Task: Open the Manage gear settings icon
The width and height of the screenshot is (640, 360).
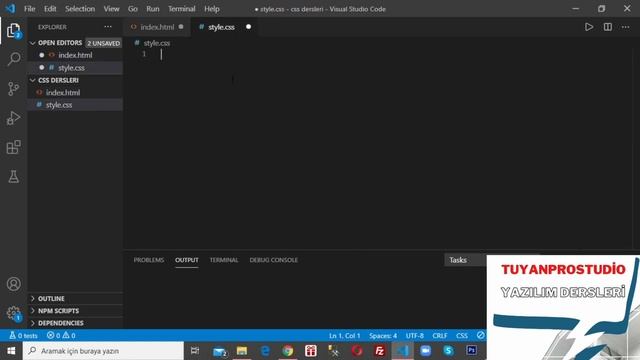Action: point(13,313)
